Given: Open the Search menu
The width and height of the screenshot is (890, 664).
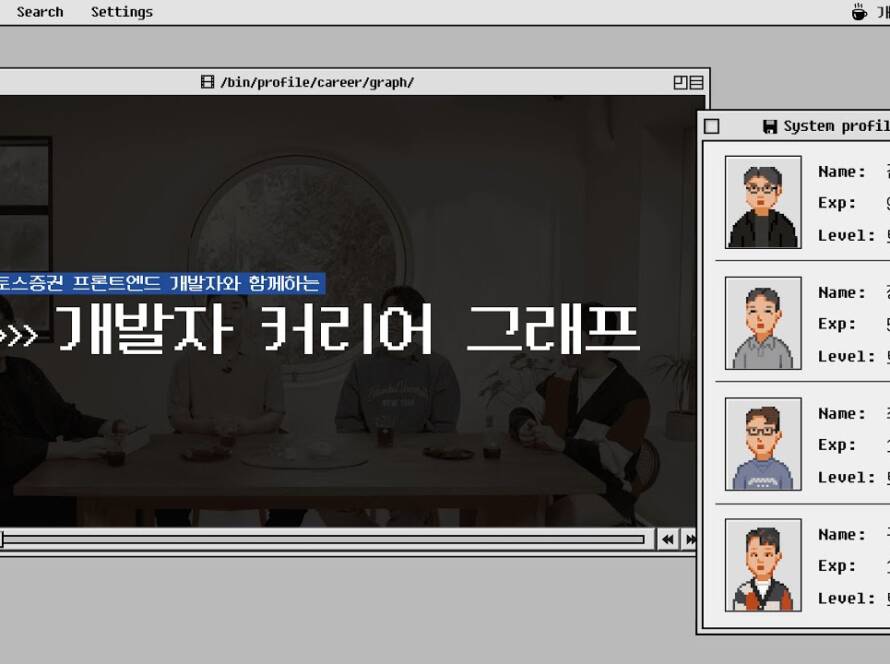Looking at the screenshot, I should [x=40, y=12].
